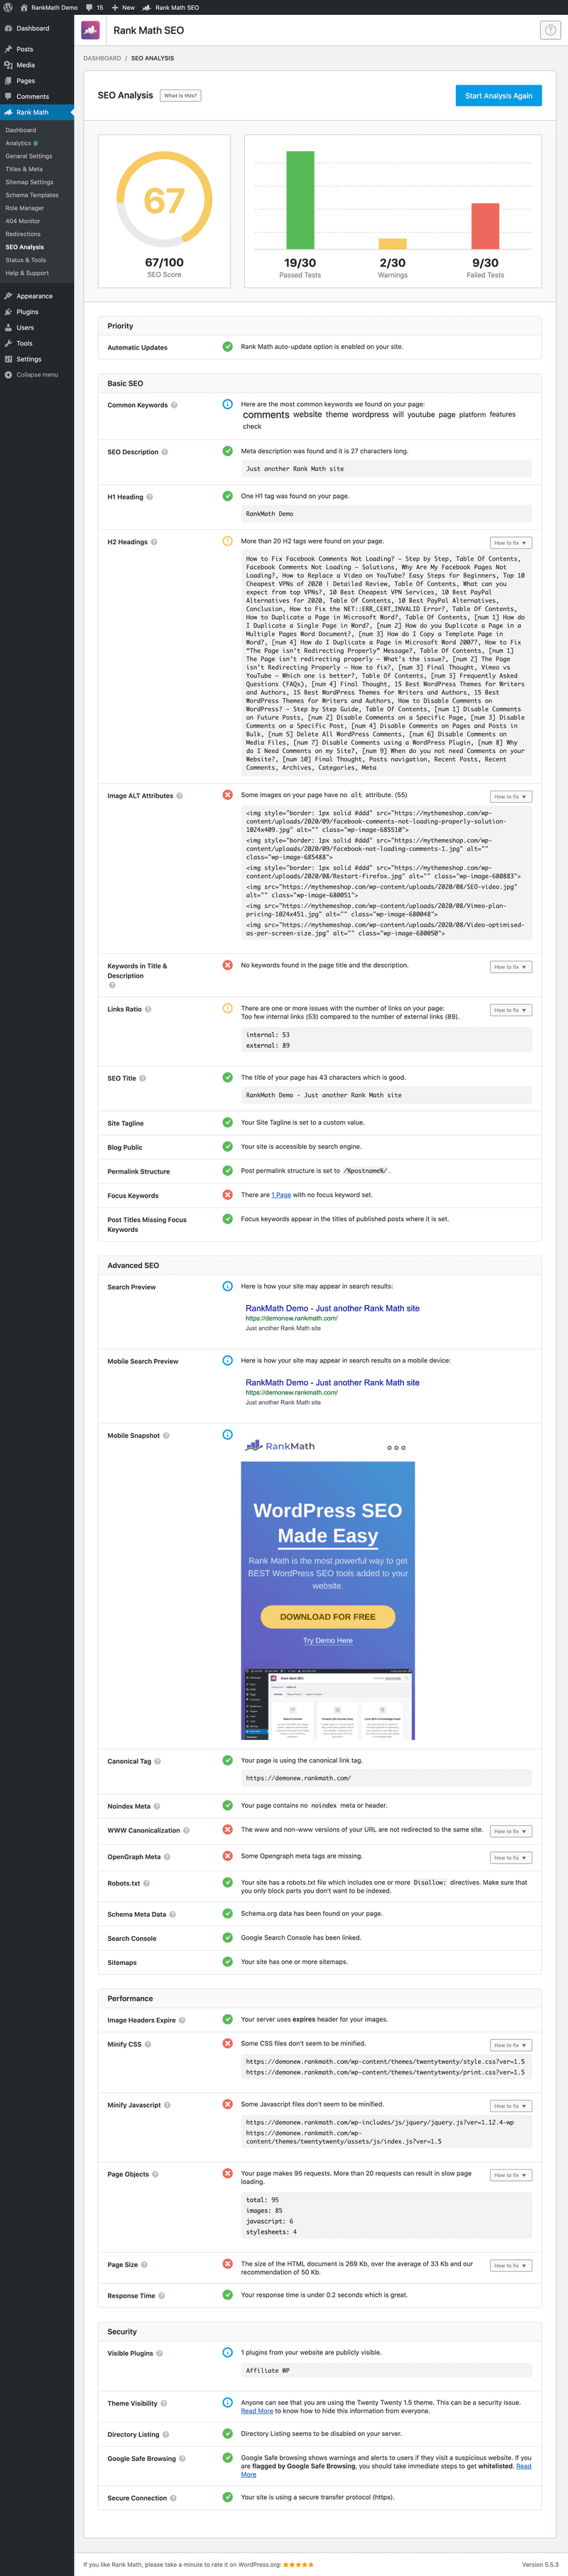The height and width of the screenshot is (2576, 568).
Task: Show help tooltip for Page Objects
Action: coord(155,2174)
